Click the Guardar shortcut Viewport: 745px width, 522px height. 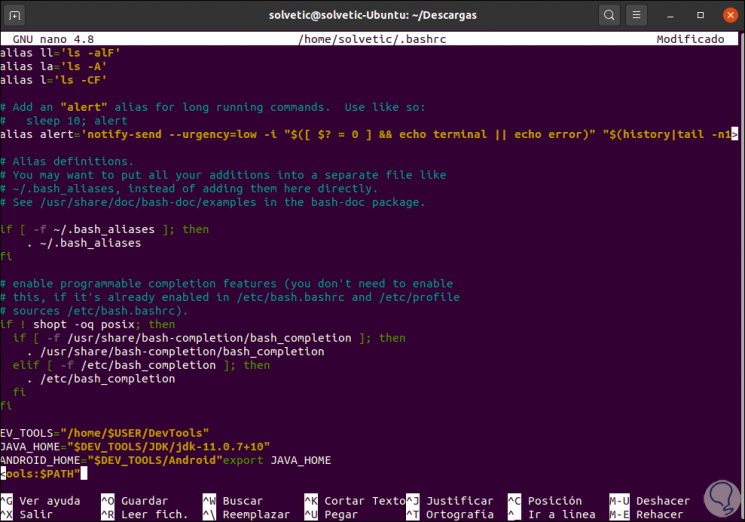[x=134, y=501]
